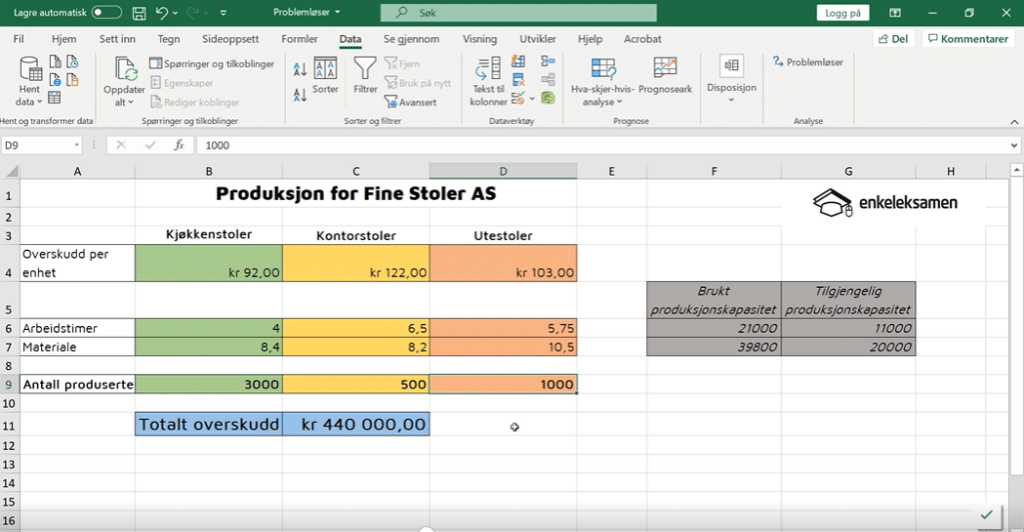This screenshot has height=532, width=1024.
Task: Click the fx insert function icon
Action: pyautogui.click(x=179, y=145)
